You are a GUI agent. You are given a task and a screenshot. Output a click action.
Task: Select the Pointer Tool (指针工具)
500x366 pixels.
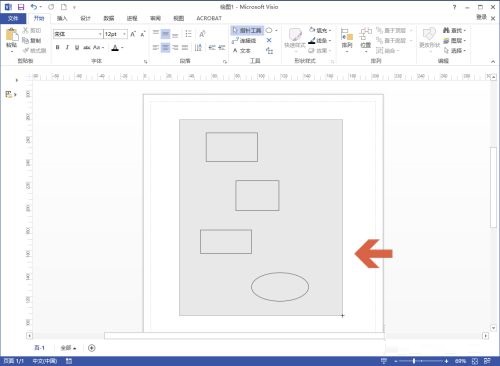[247, 30]
